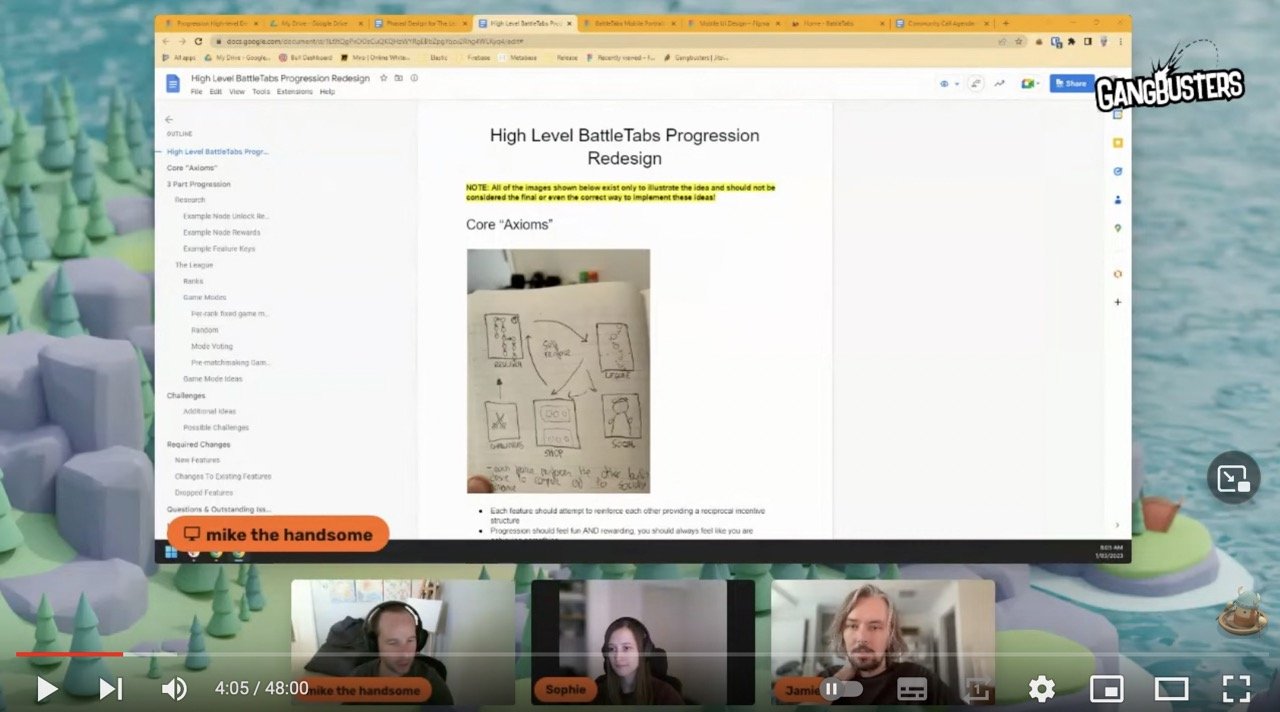1280x712 pixels.
Task: Select Random in the outline
Action: pos(204,330)
